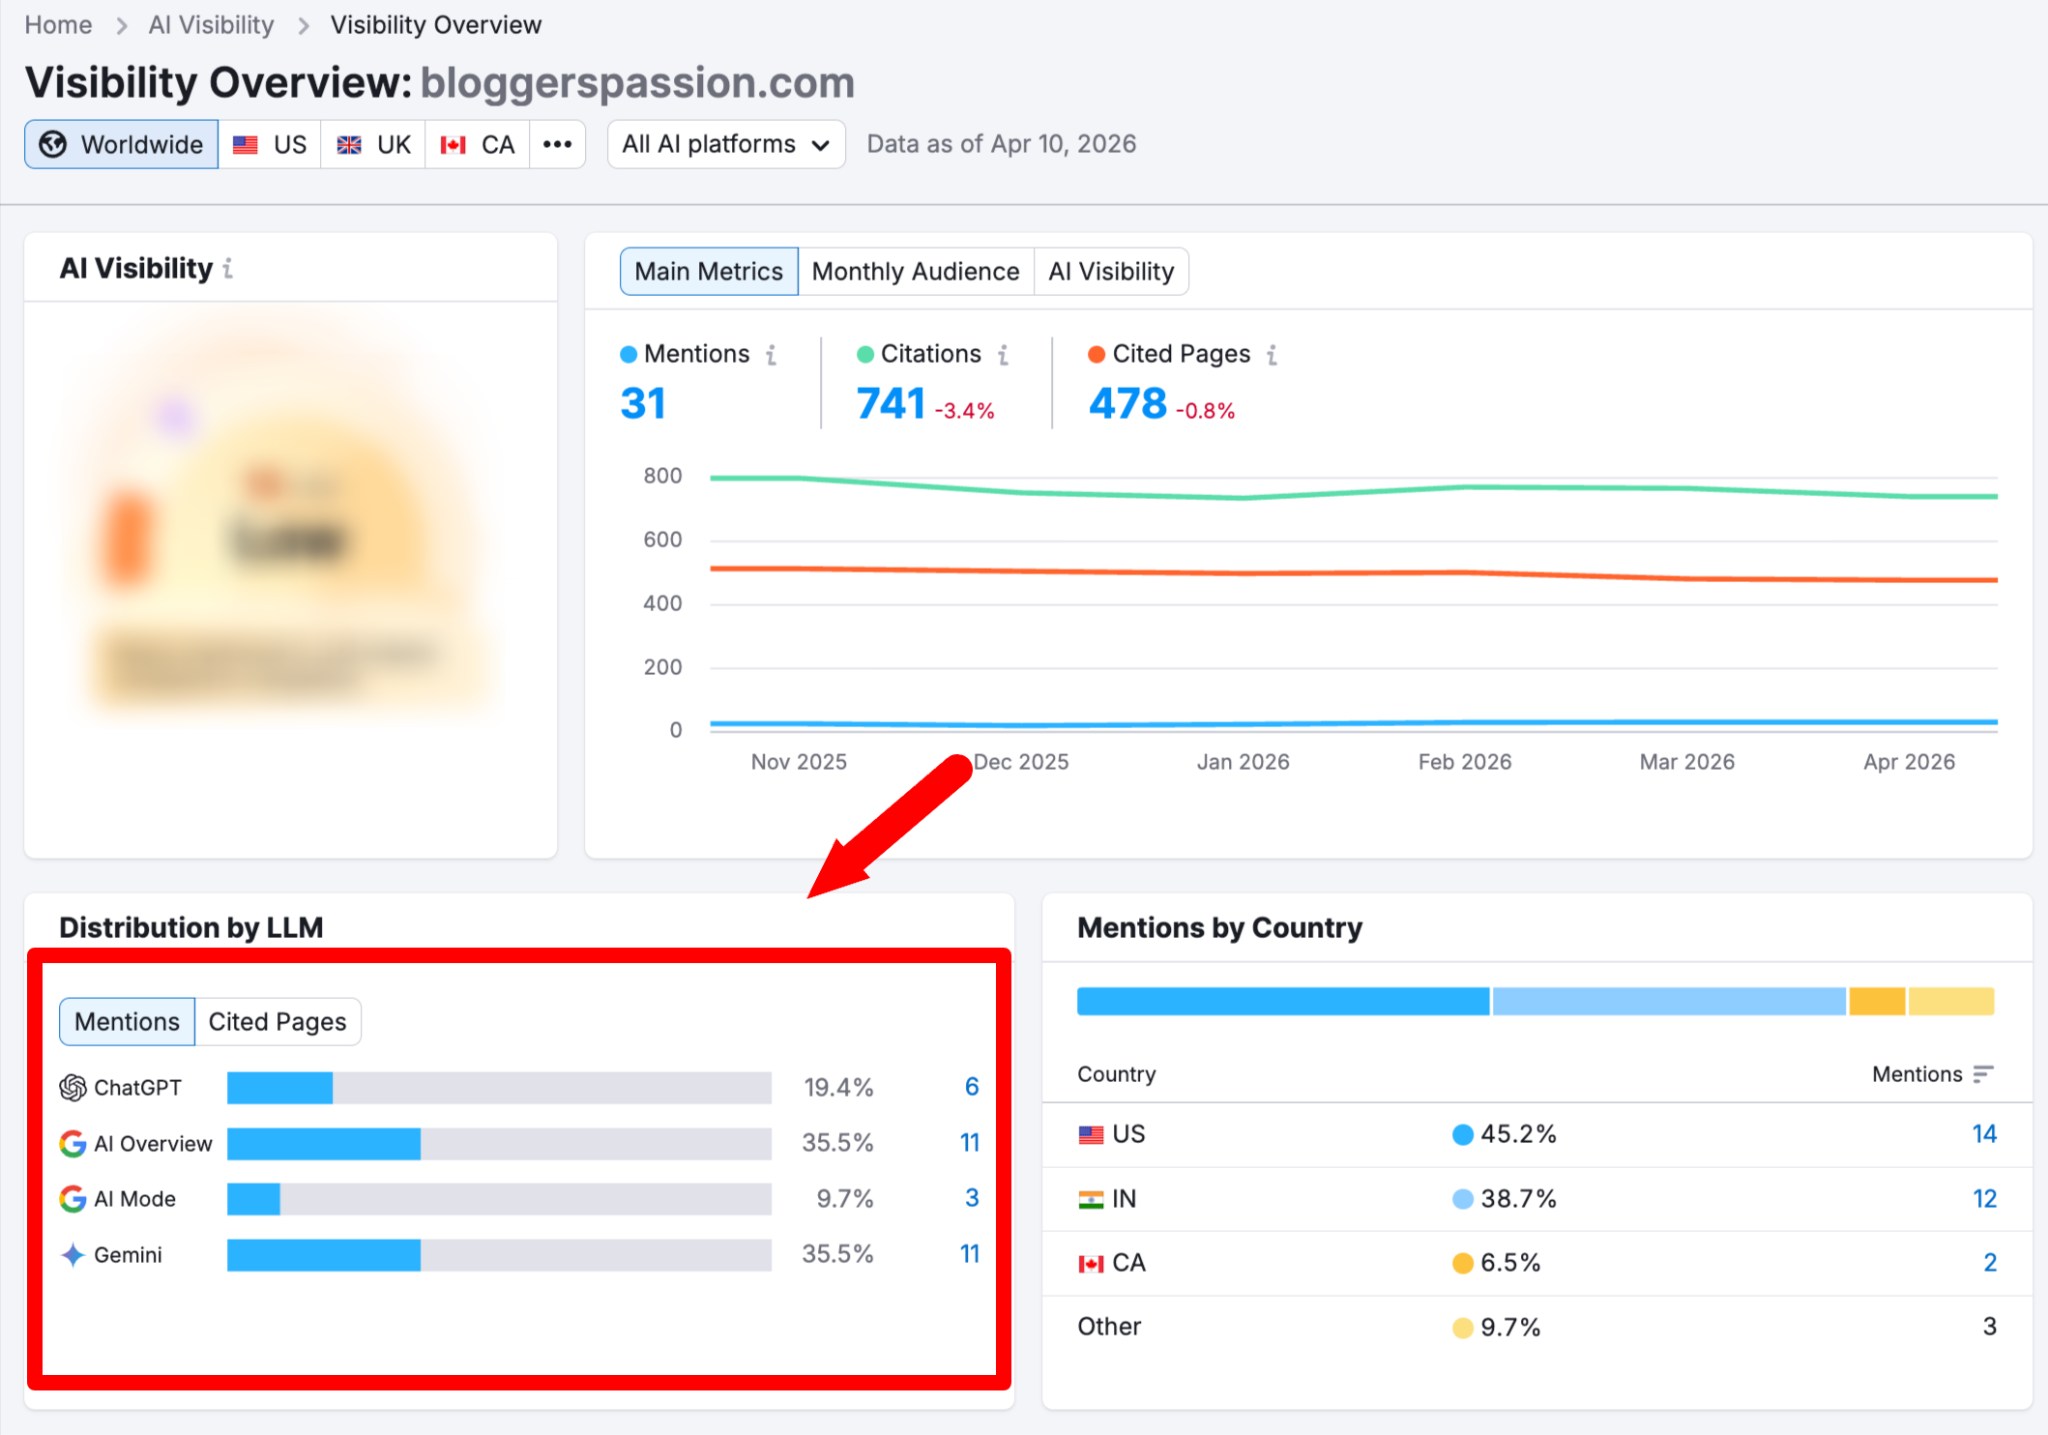Switch to the Monthly Audience tab

(915, 271)
